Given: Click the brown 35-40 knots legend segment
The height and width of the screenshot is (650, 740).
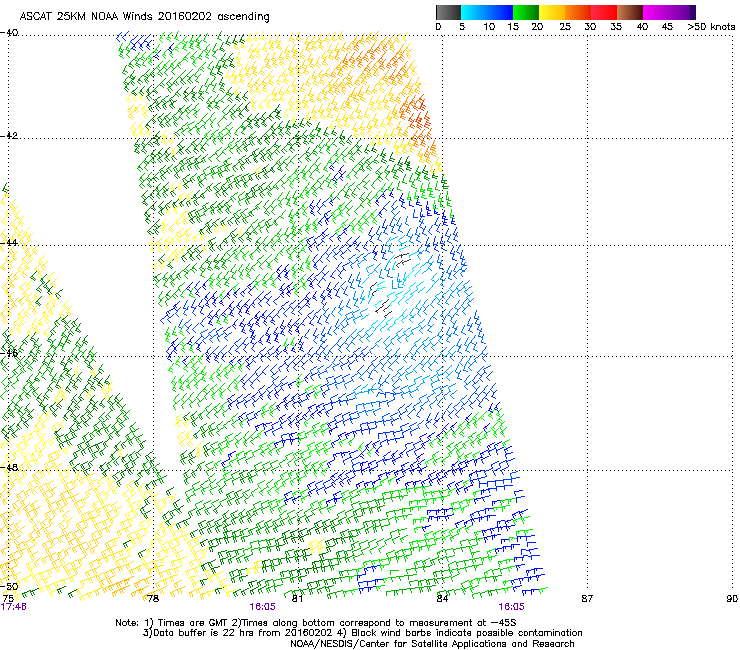Looking at the screenshot, I should (630, 12).
